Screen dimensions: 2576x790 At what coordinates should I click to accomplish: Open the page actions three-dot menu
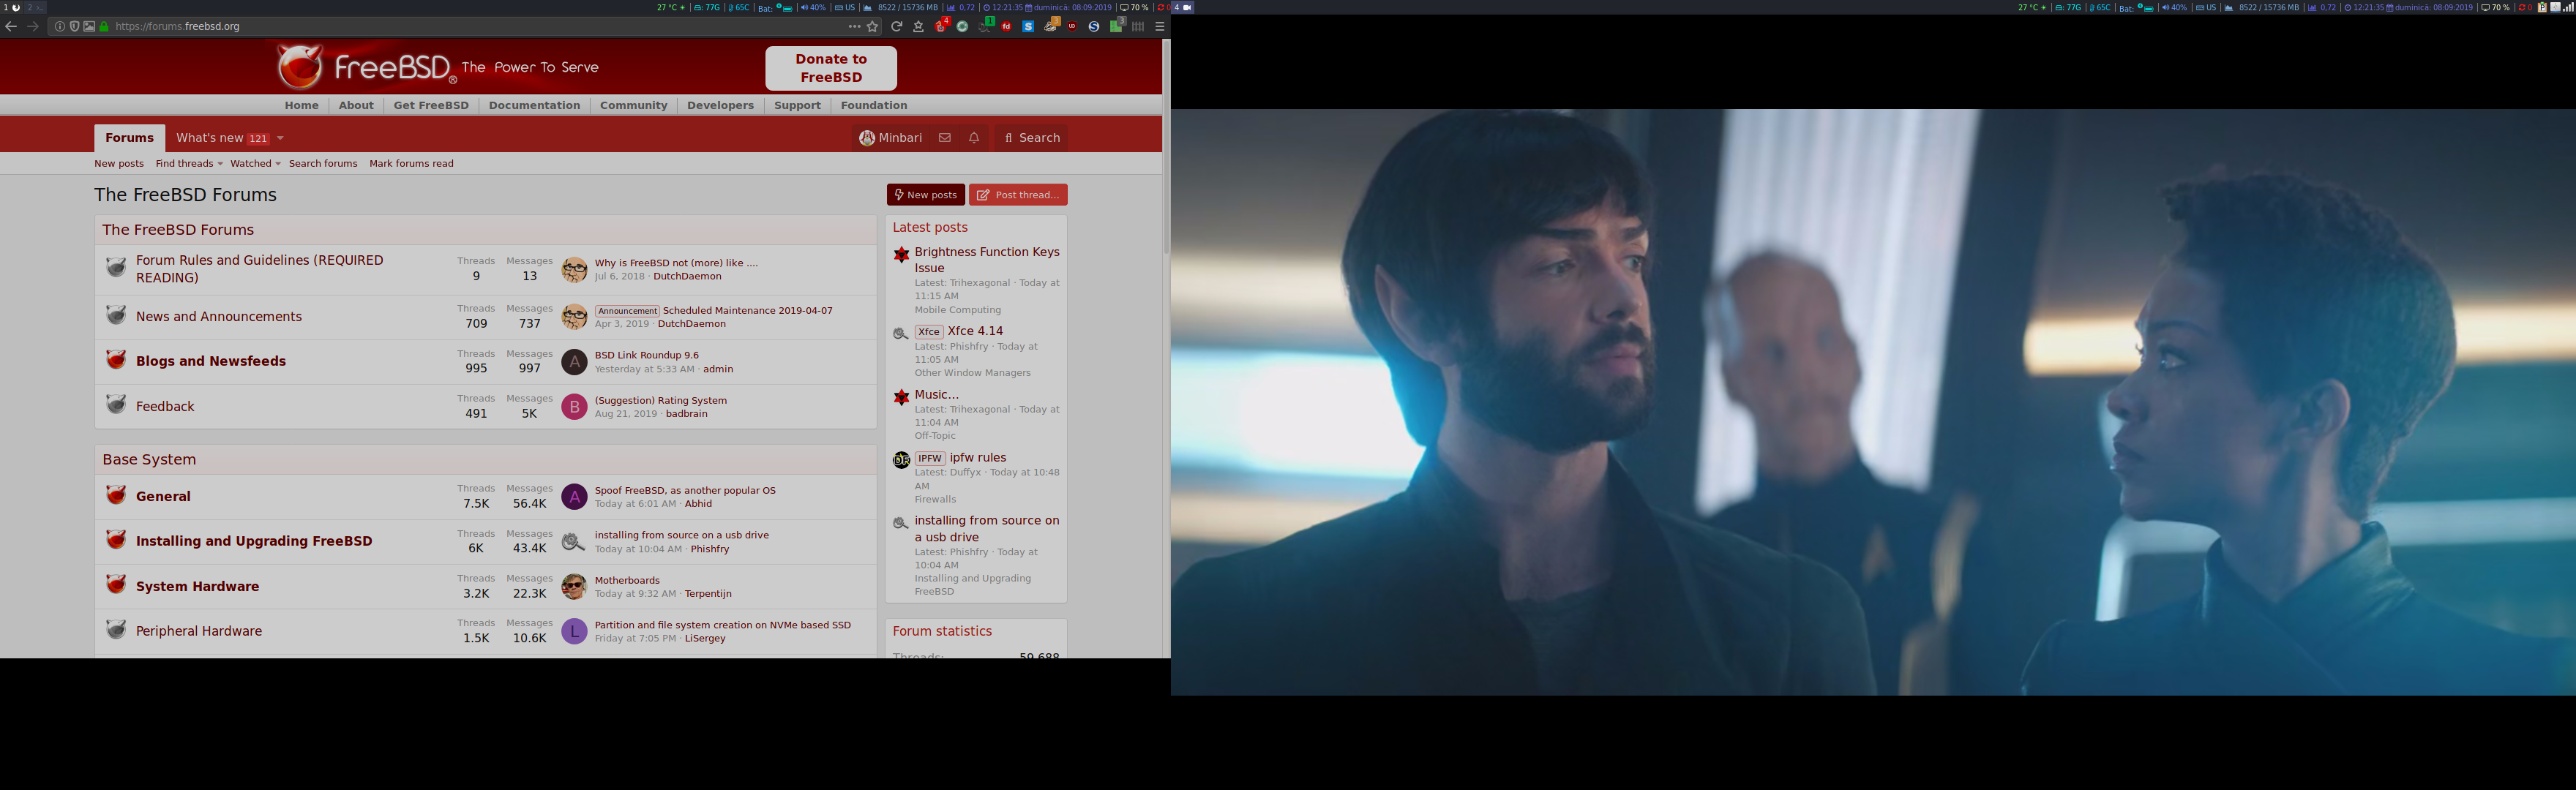pos(853,27)
